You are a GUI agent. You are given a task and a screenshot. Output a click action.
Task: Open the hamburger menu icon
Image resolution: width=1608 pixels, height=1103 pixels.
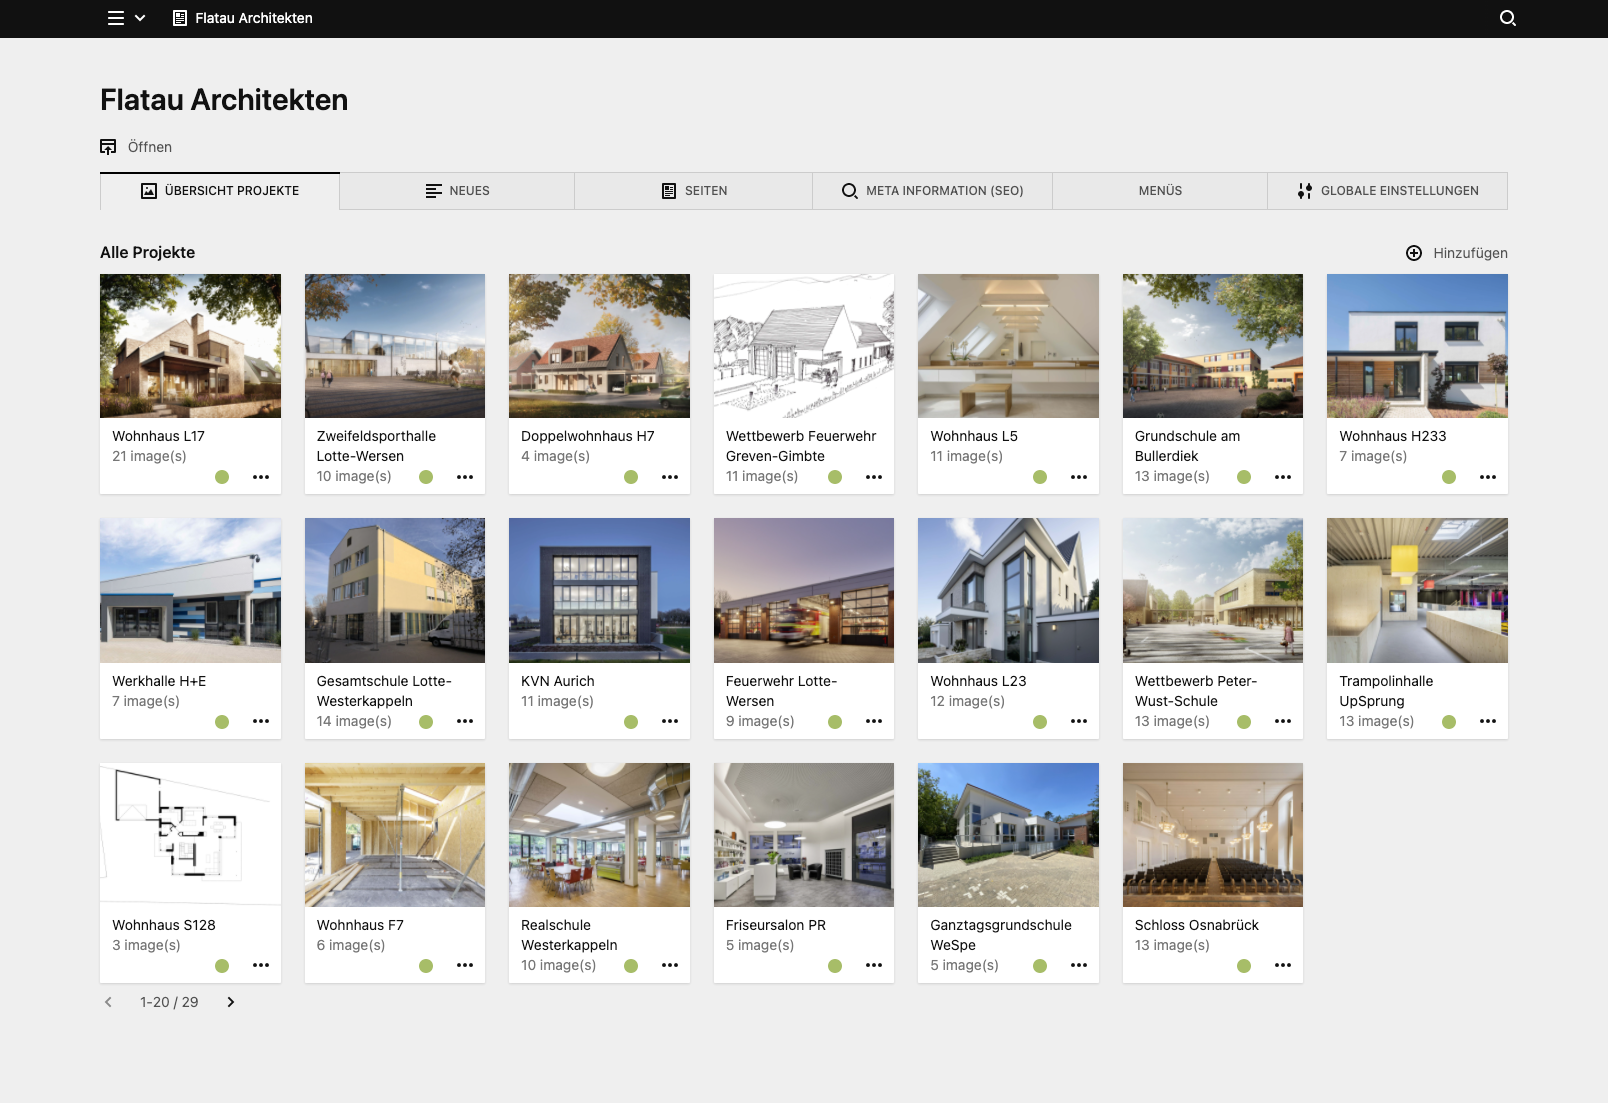pyautogui.click(x=116, y=18)
